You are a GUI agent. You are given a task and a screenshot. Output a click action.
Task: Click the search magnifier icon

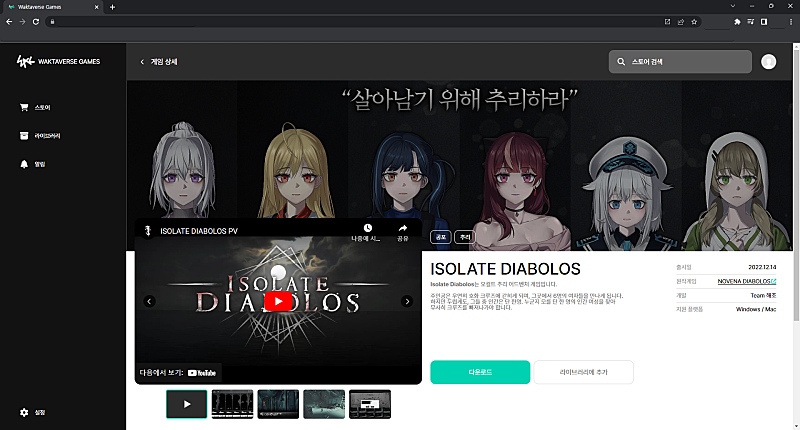pyautogui.click(x=621, y=62)
